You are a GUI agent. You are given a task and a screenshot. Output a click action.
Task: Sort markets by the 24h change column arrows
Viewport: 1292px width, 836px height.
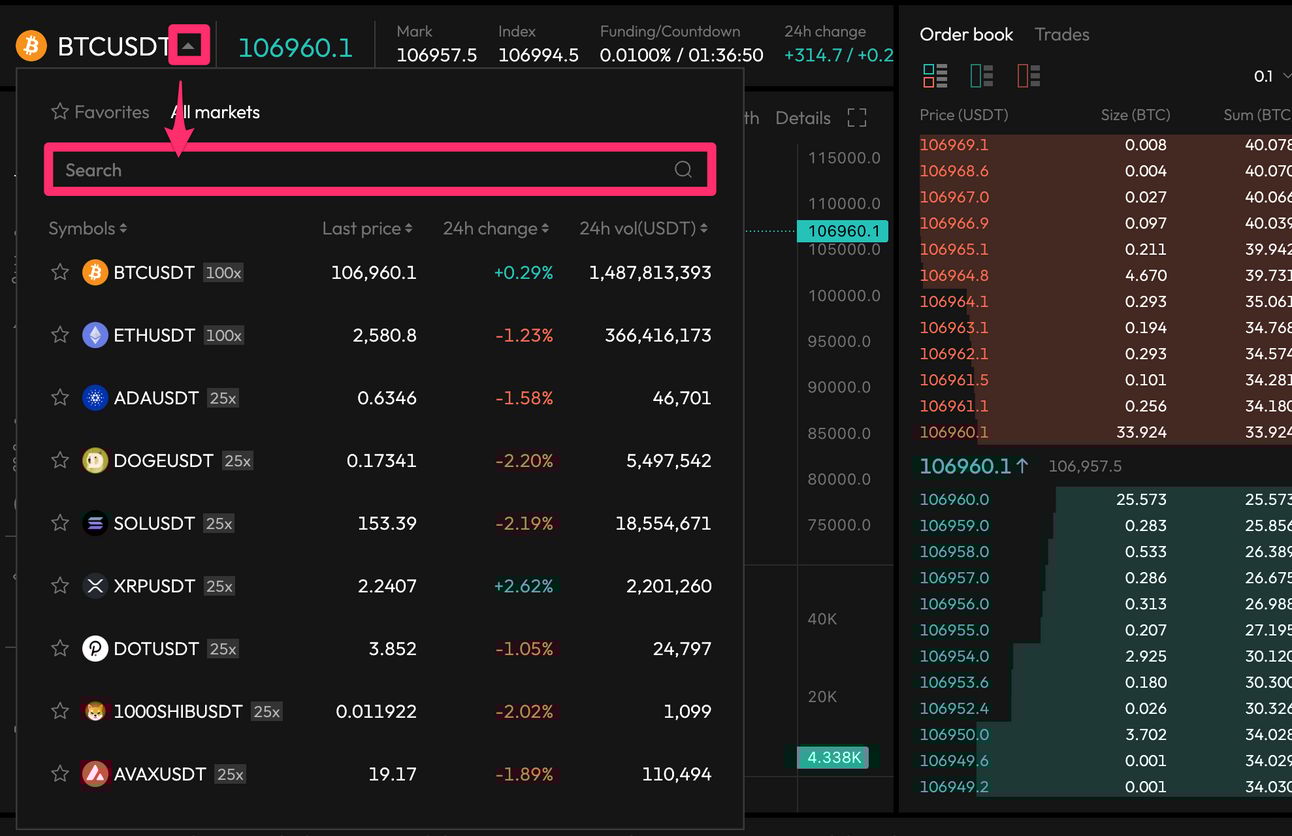pyautogui.click(x=545, y=229)
